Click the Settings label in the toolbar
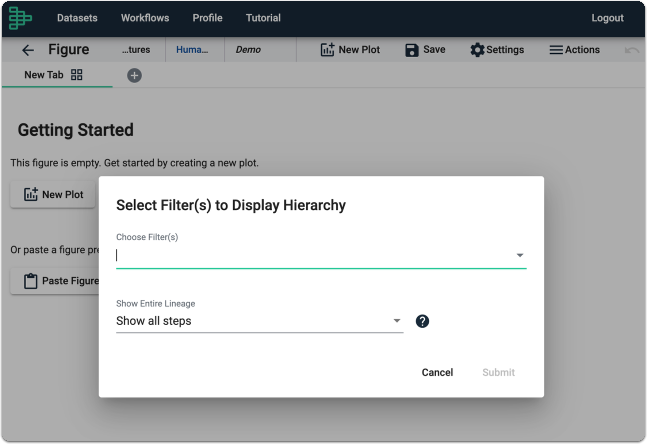The image size is (647, 444). [x=505, y=50]
